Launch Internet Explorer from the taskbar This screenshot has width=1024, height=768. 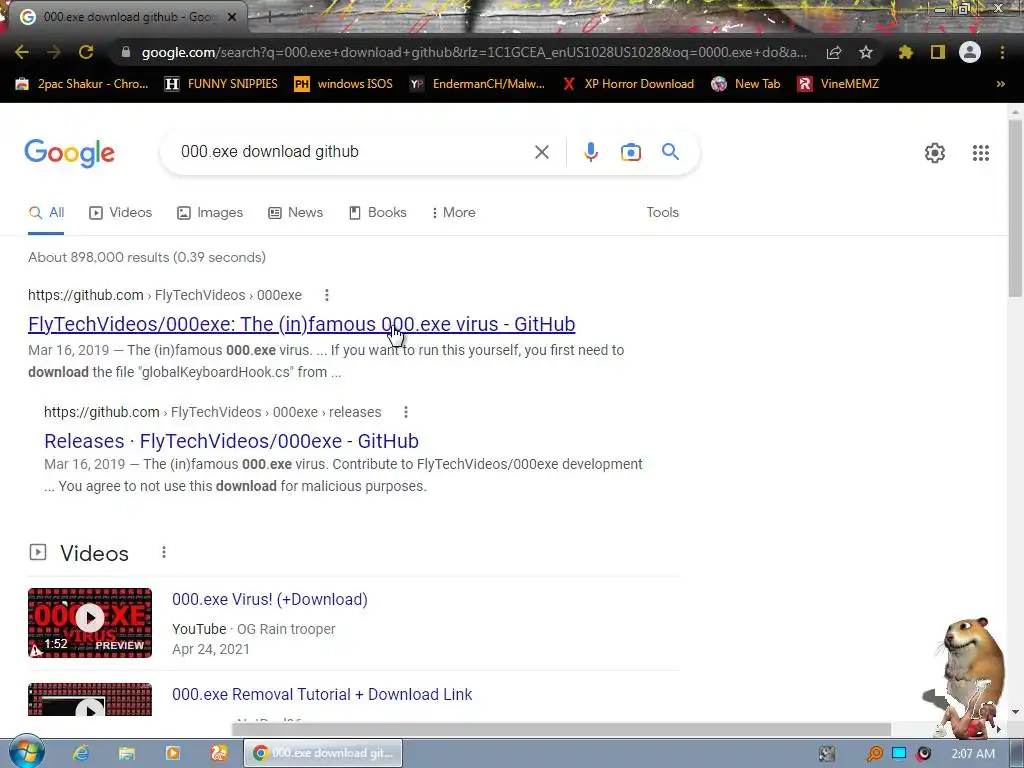click(x=81, y=753)
